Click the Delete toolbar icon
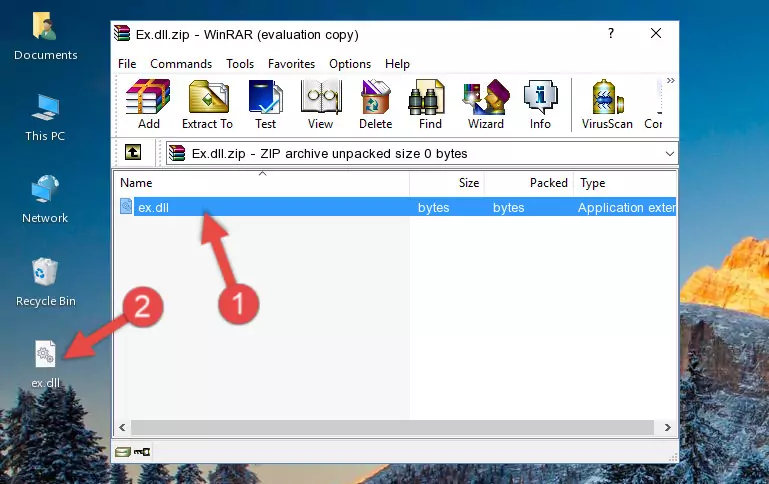This screenshot has height=484, width=769. pyautogui.click(x=375, y=104)
